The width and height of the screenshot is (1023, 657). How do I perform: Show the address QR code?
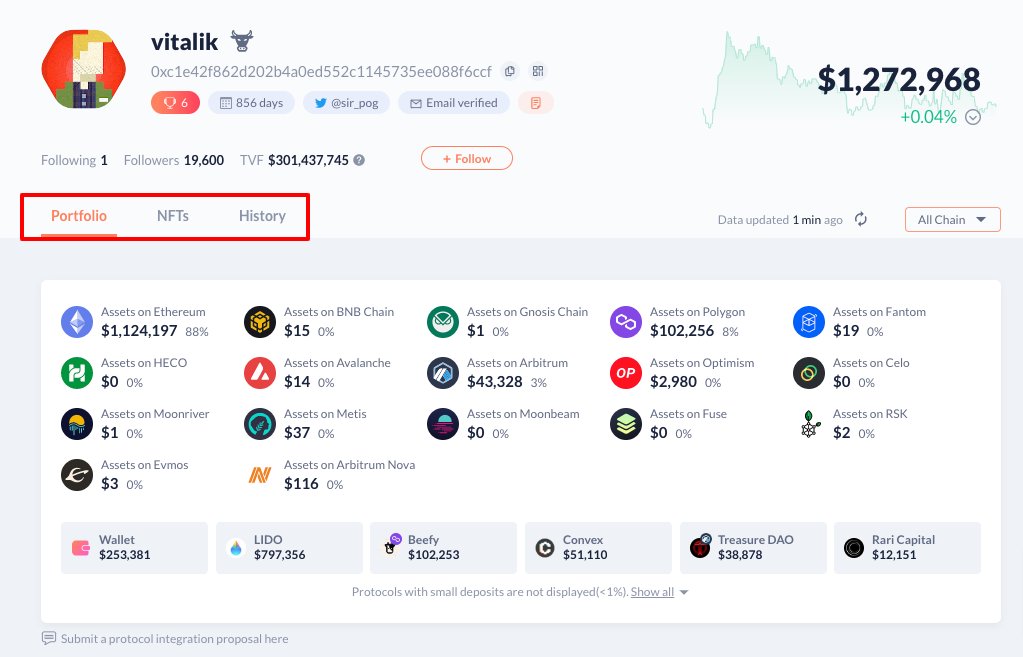coord(538,71)
